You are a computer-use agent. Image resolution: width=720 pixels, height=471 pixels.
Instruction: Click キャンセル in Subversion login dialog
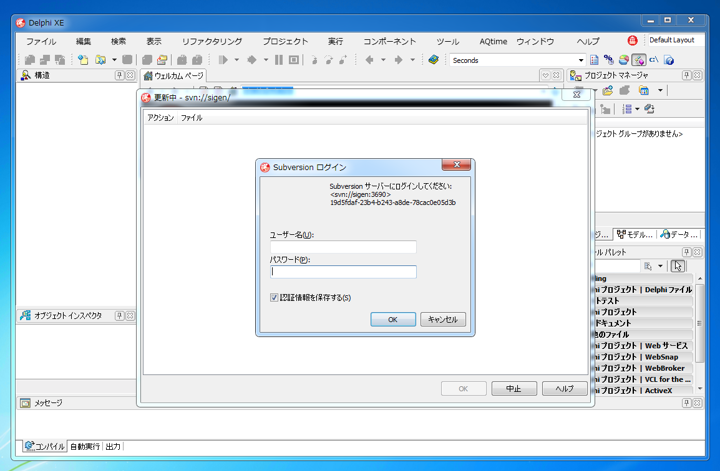point(443,320)
